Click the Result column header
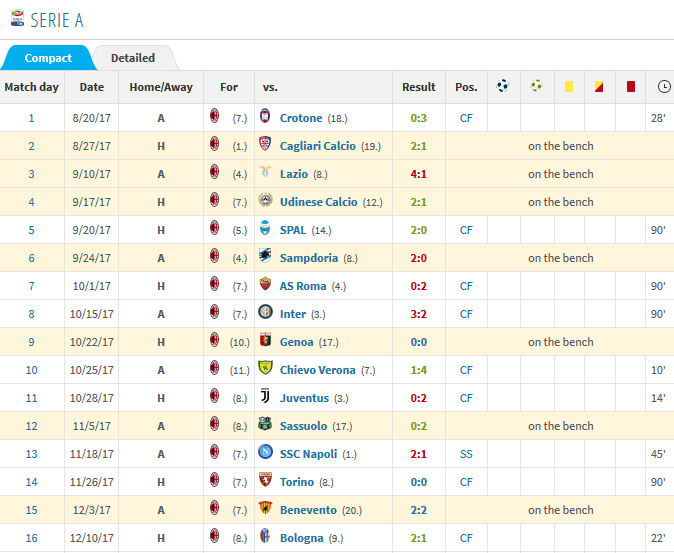Screen dimensions: 674x553 click(419, 87)
